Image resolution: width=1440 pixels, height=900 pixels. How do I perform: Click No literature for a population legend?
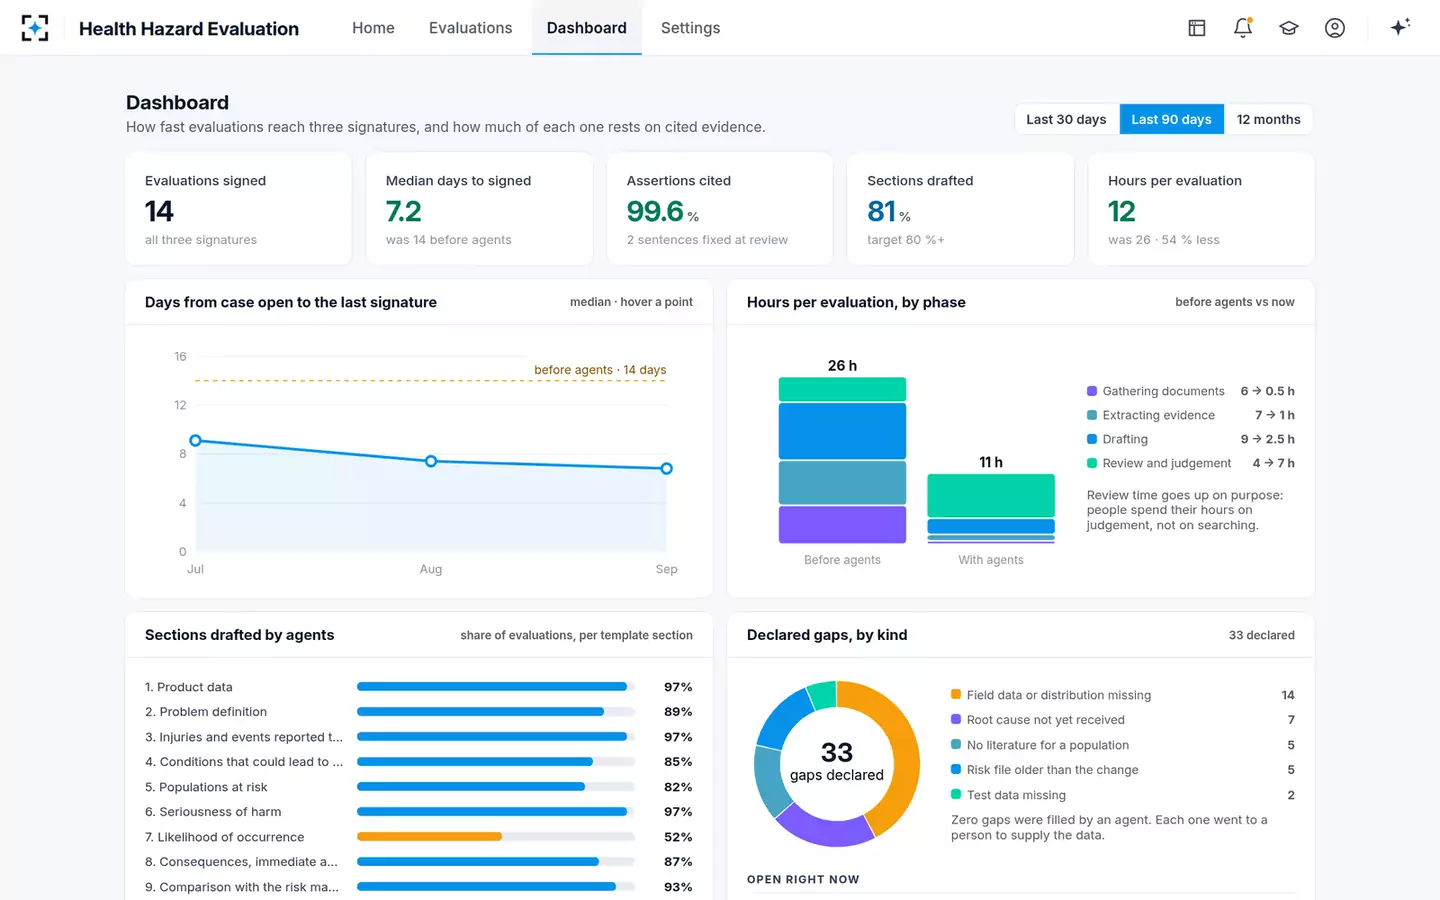click(1122, 745)
